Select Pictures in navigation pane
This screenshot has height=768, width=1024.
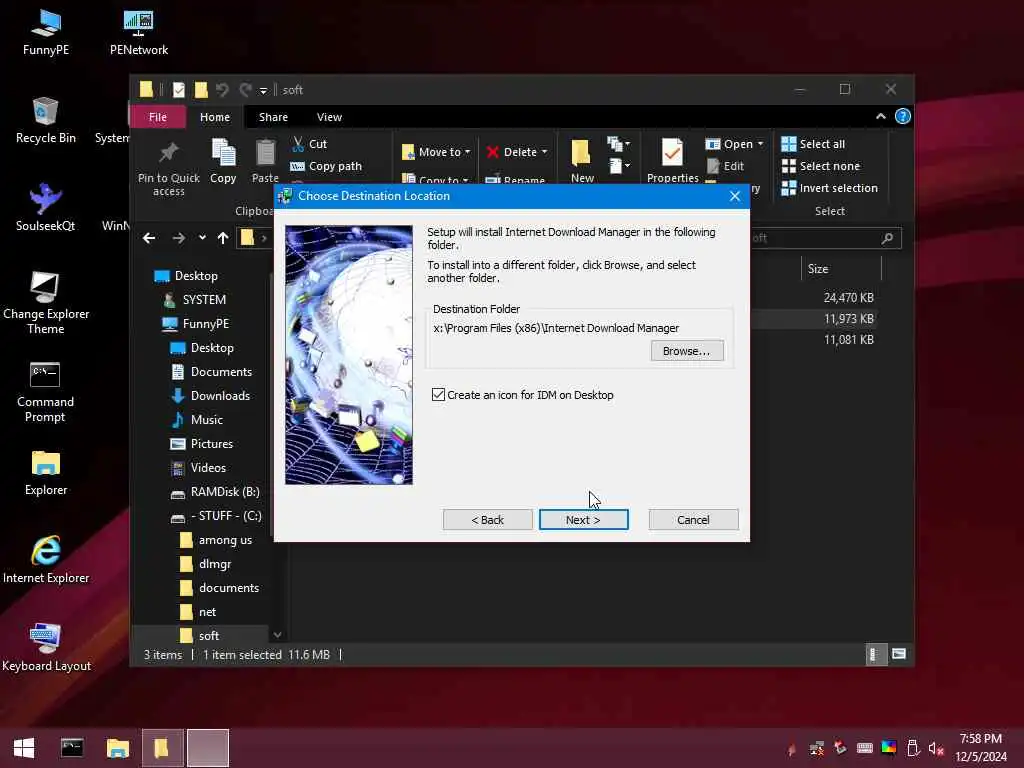[202, 444]
